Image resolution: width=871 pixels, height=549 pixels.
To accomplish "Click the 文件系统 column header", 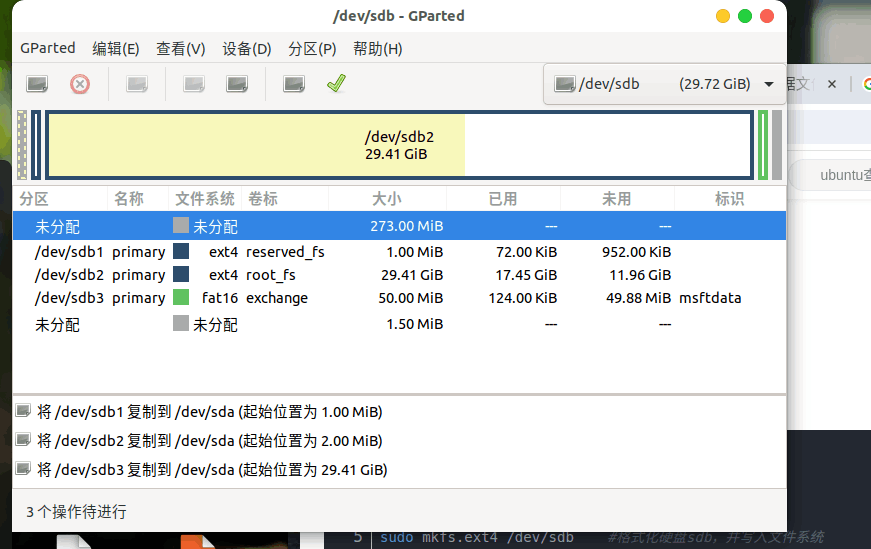I will [x=204, y=199].
